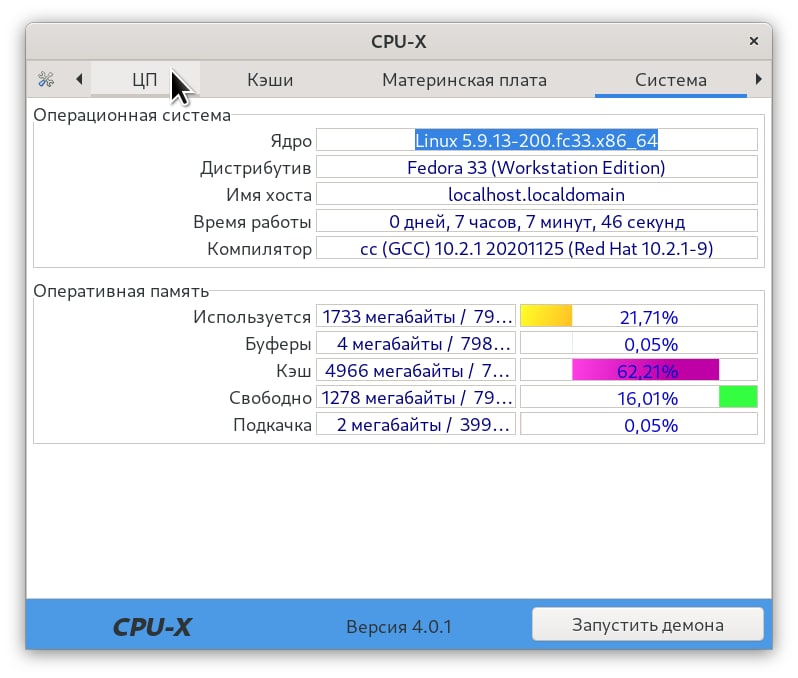Click the 2 мегабайты swap value
Viewport: 798px width, 678px height.
tap(416, 424)
